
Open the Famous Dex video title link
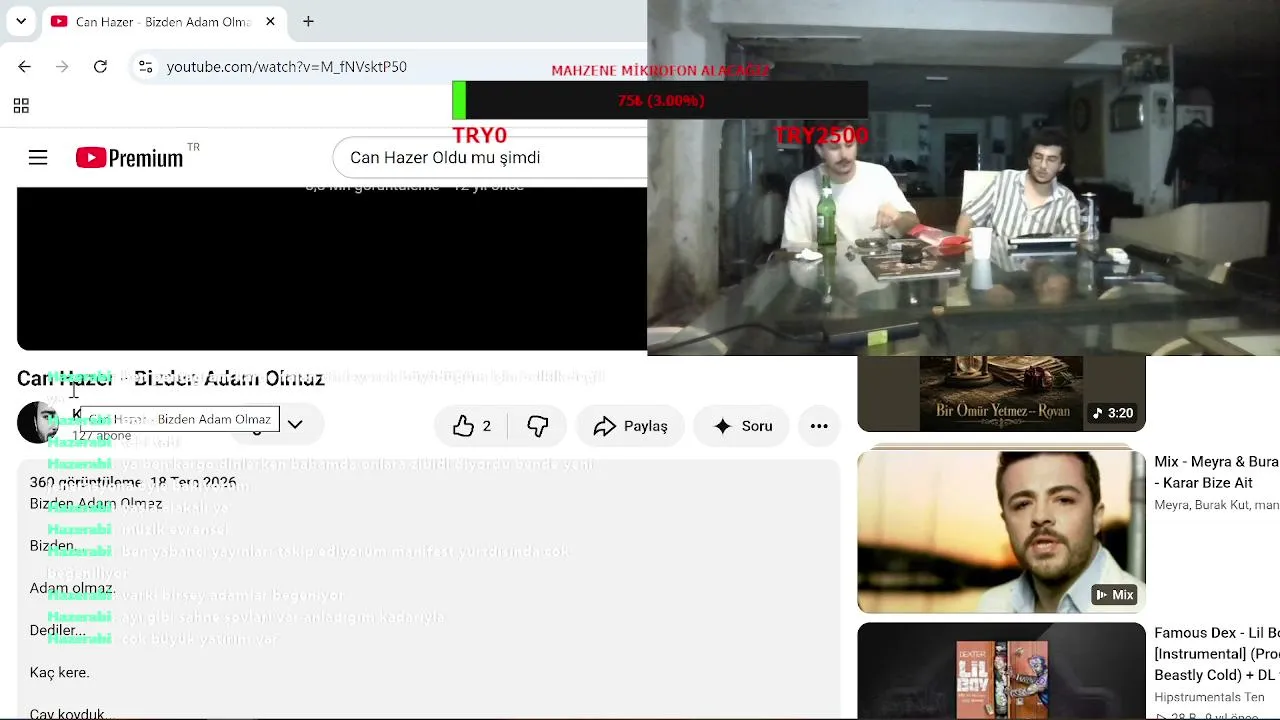(1217, 654)
